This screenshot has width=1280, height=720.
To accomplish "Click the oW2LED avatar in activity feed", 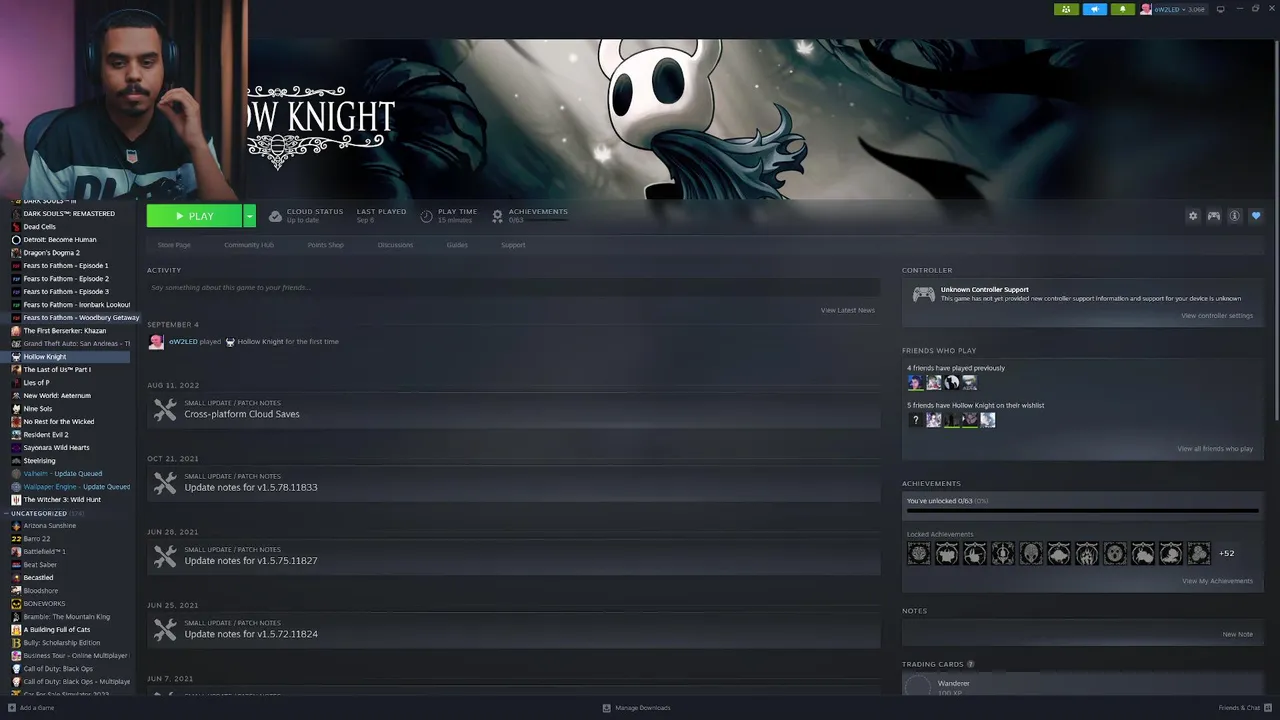I will 156,342.
